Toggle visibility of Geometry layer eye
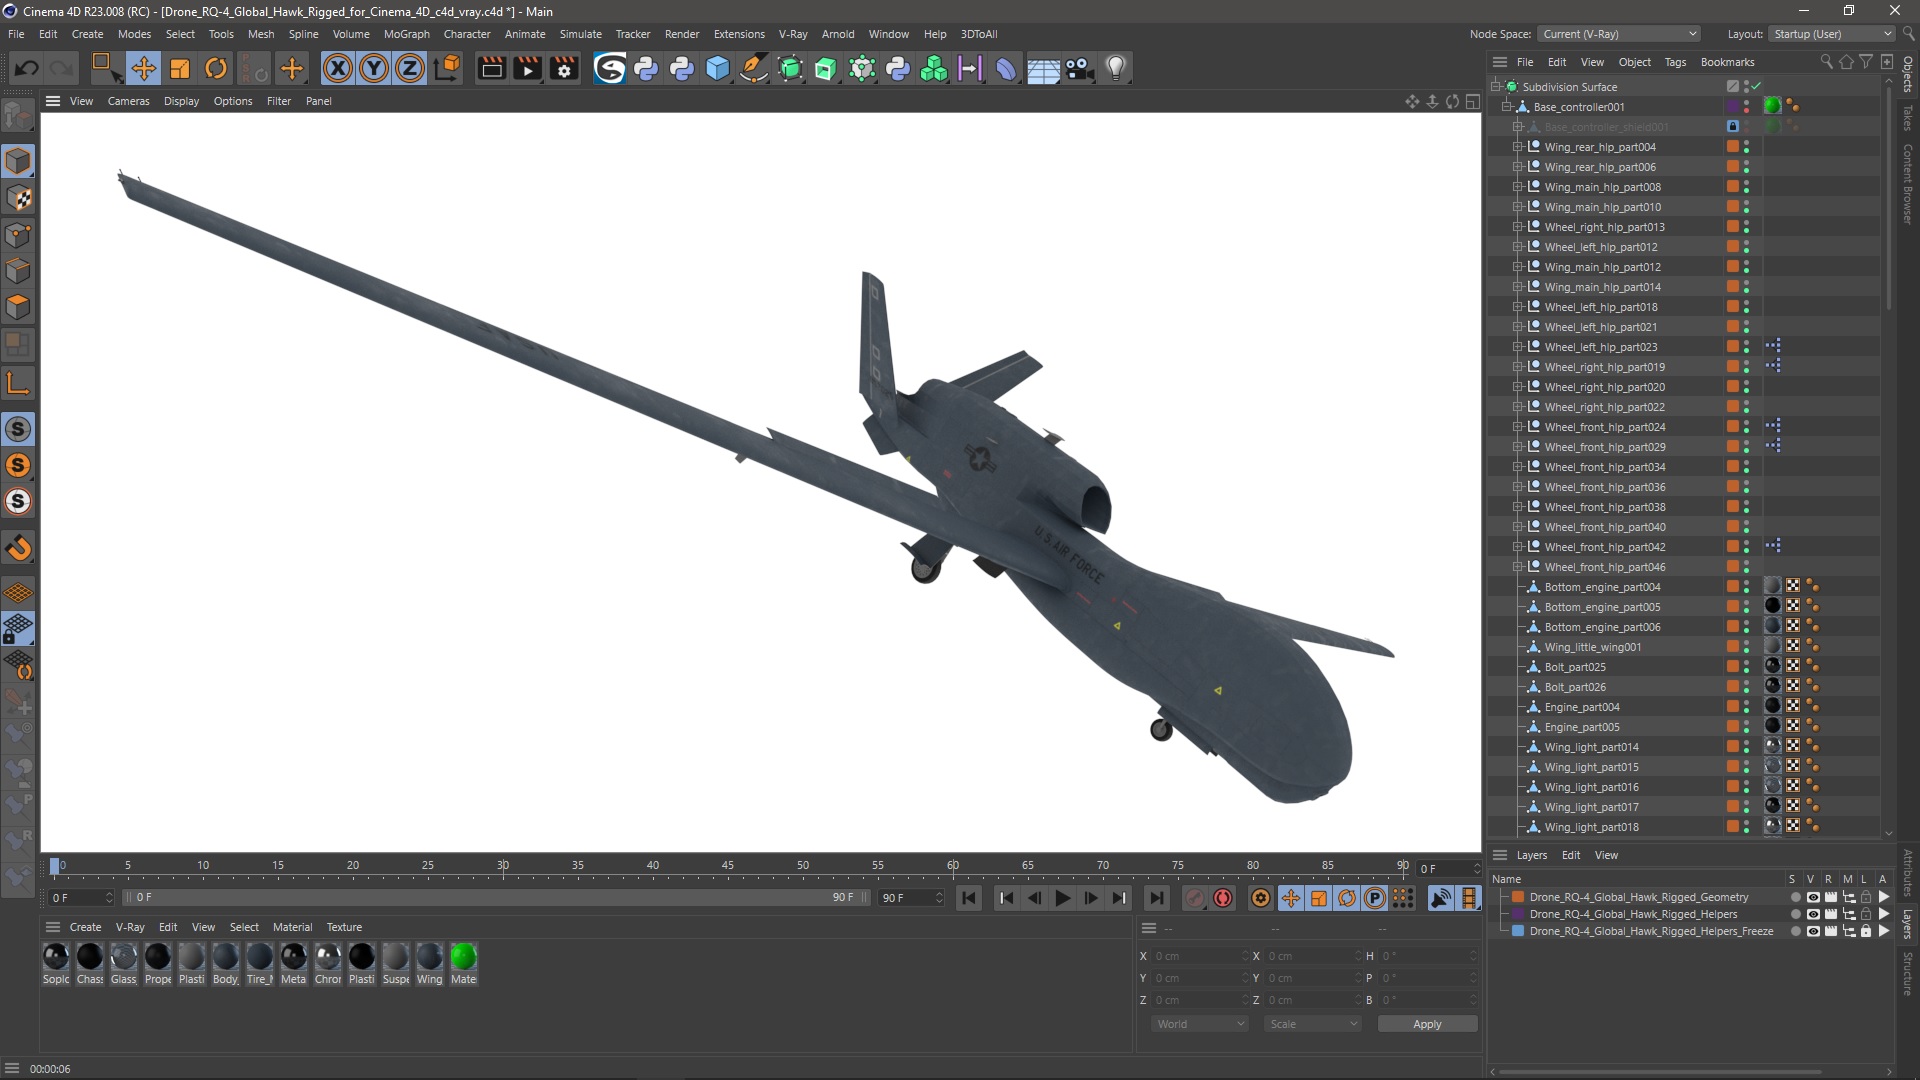Viewport: 1920px width, 1080px height. pyautogui.click(x=1813, y=897)
